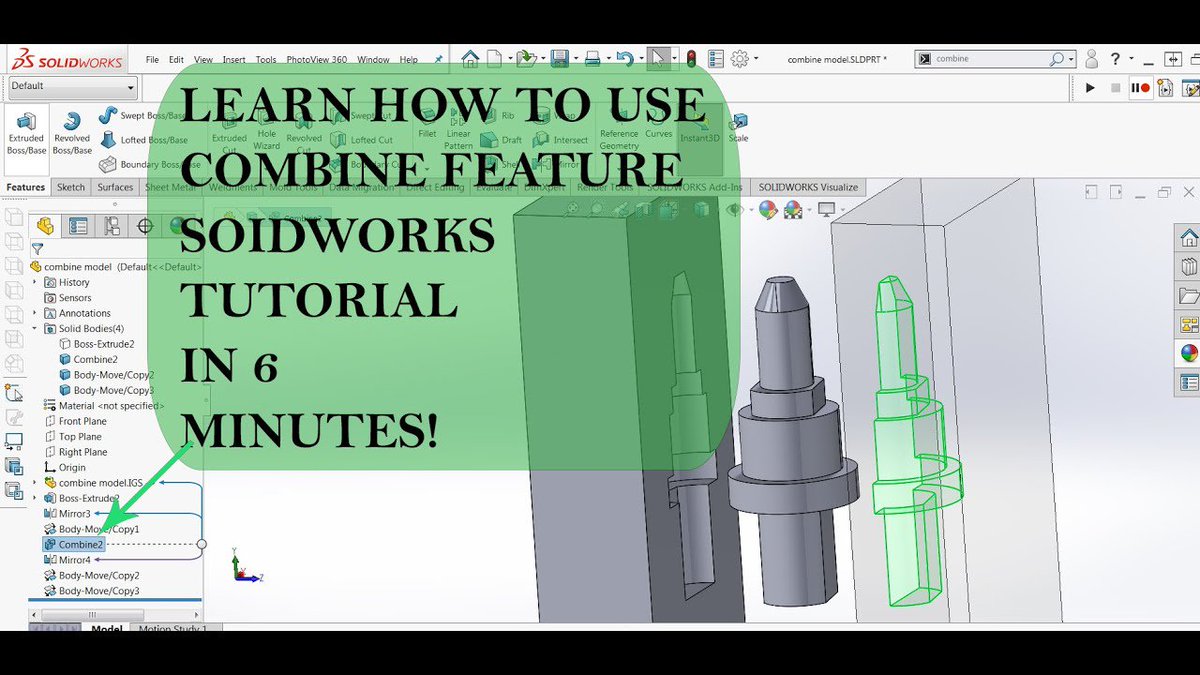Open Design Library in right task pane
Viewport: 1200px width, 675px height.
pos(1188,266)
